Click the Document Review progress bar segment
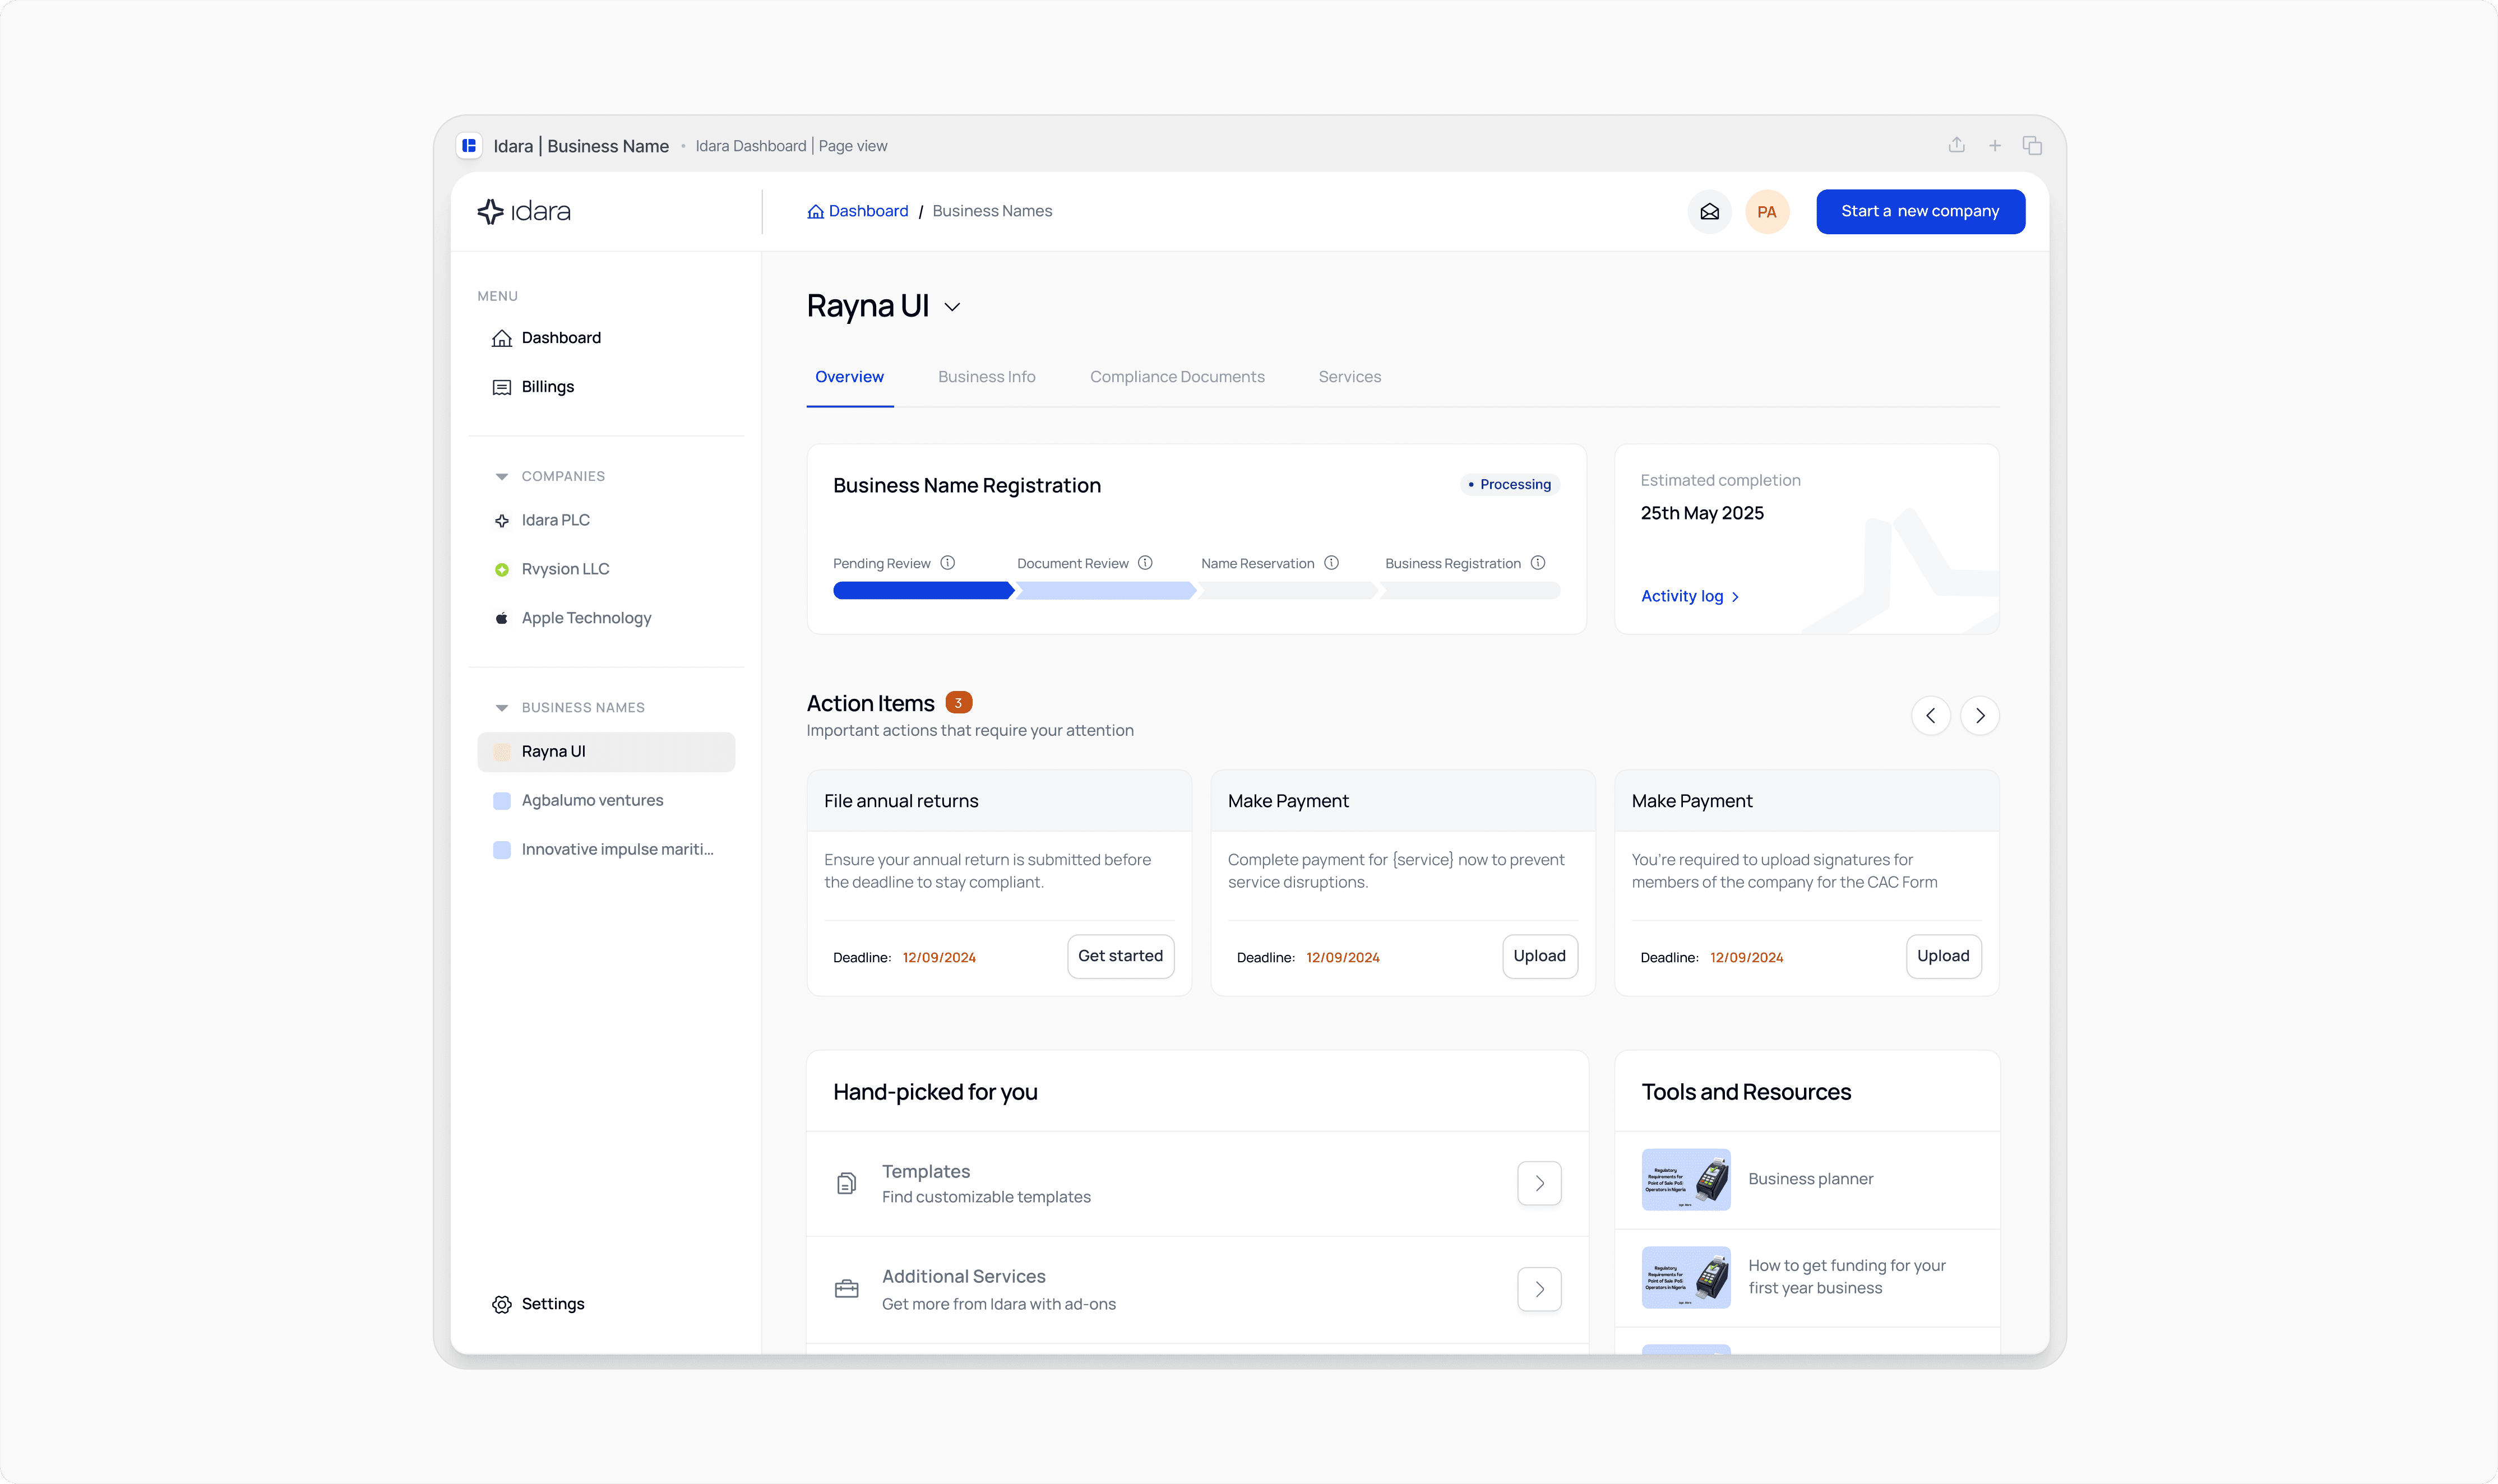2498x1484 pixels. tap(1105, 591)
